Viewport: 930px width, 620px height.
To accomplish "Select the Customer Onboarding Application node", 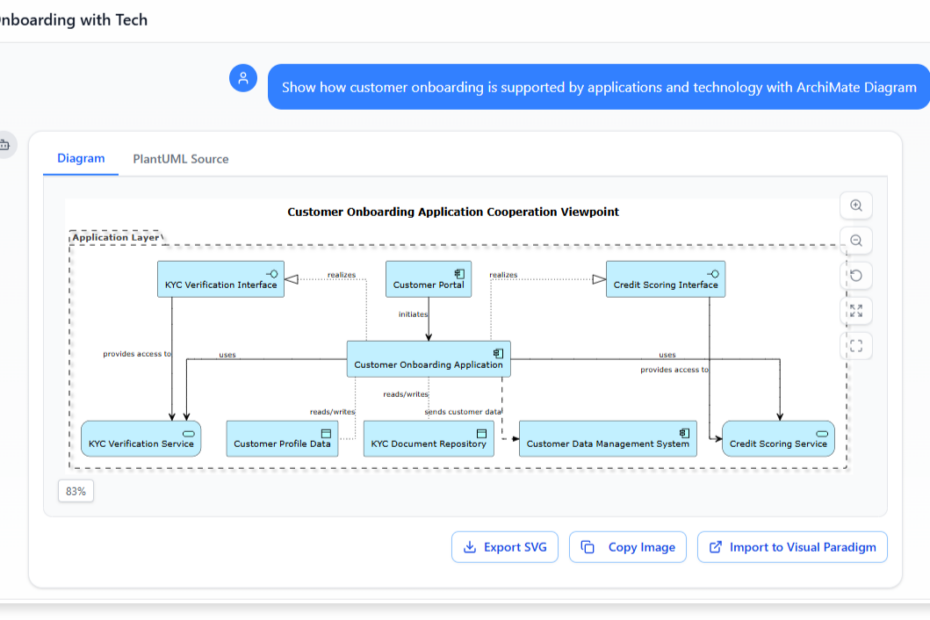I will tap(428, 359).
